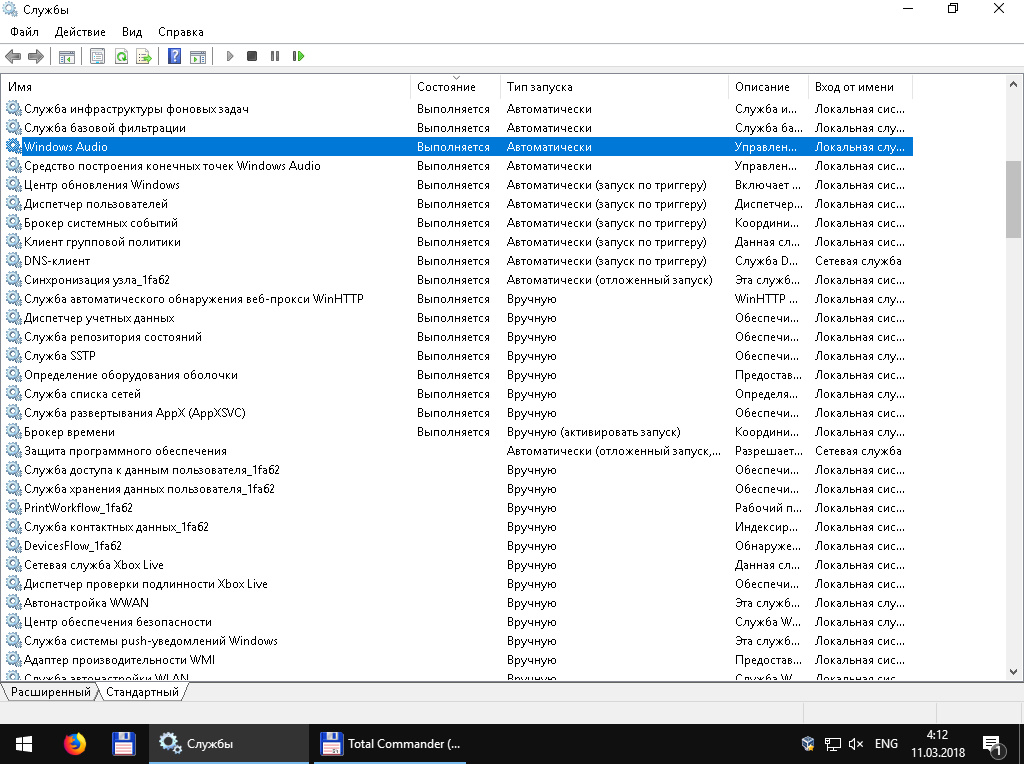This screenshot has width=1024, height=764.
Task: Select Брокер системных событий service
Action: point(101,223)
